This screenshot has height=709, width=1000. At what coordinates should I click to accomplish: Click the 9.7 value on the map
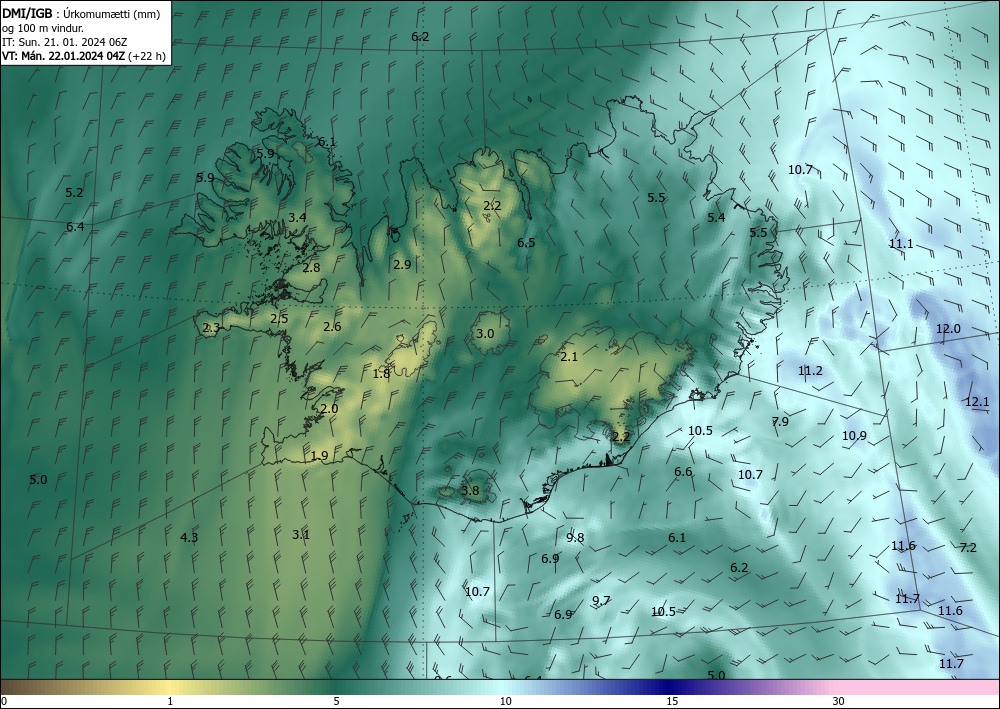[601, 601]
